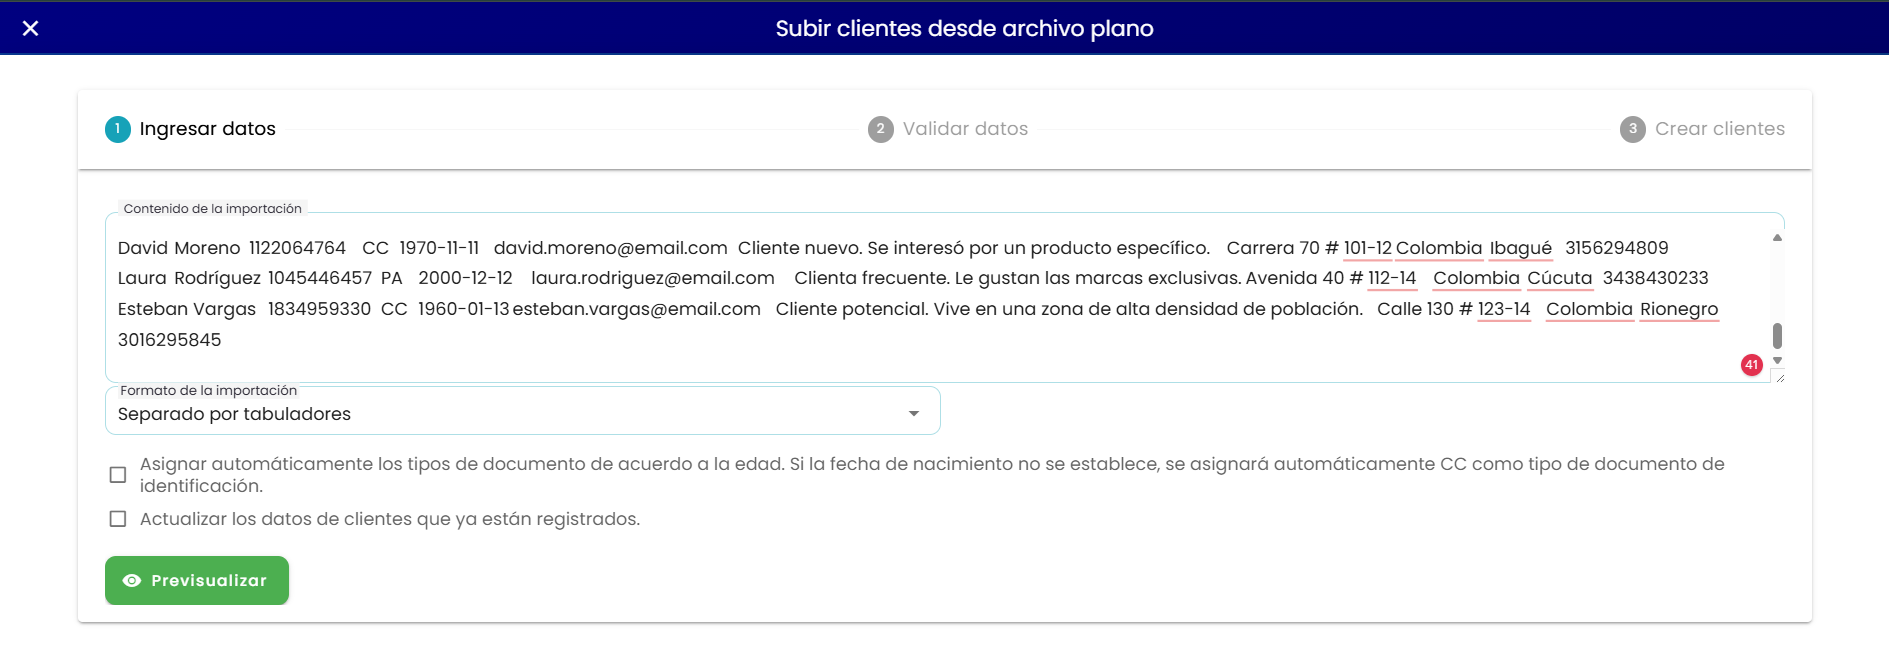Close the Subir clientes dialog with X
Screen dimensions: 1889x654
30,28
